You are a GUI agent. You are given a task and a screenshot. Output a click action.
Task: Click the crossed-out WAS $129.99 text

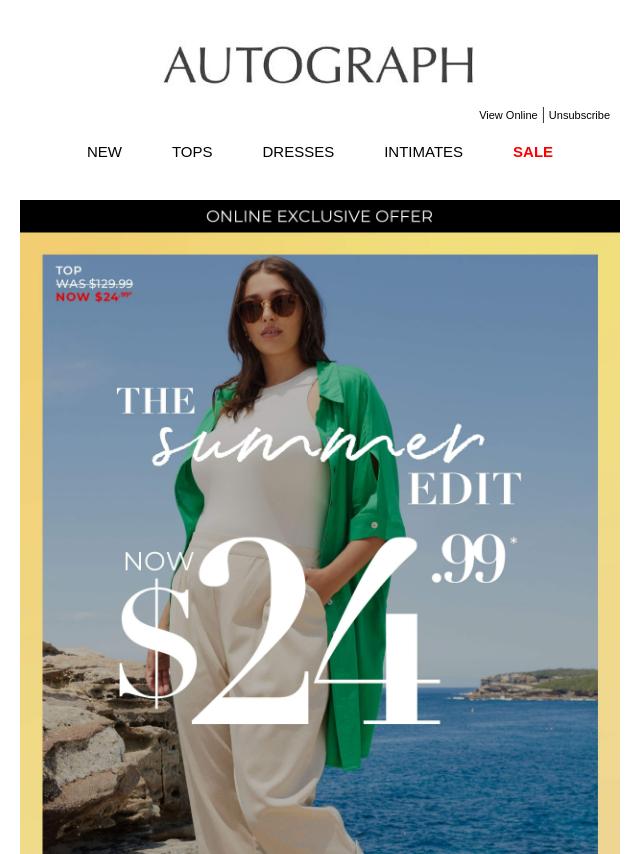(x=94, y=284)
